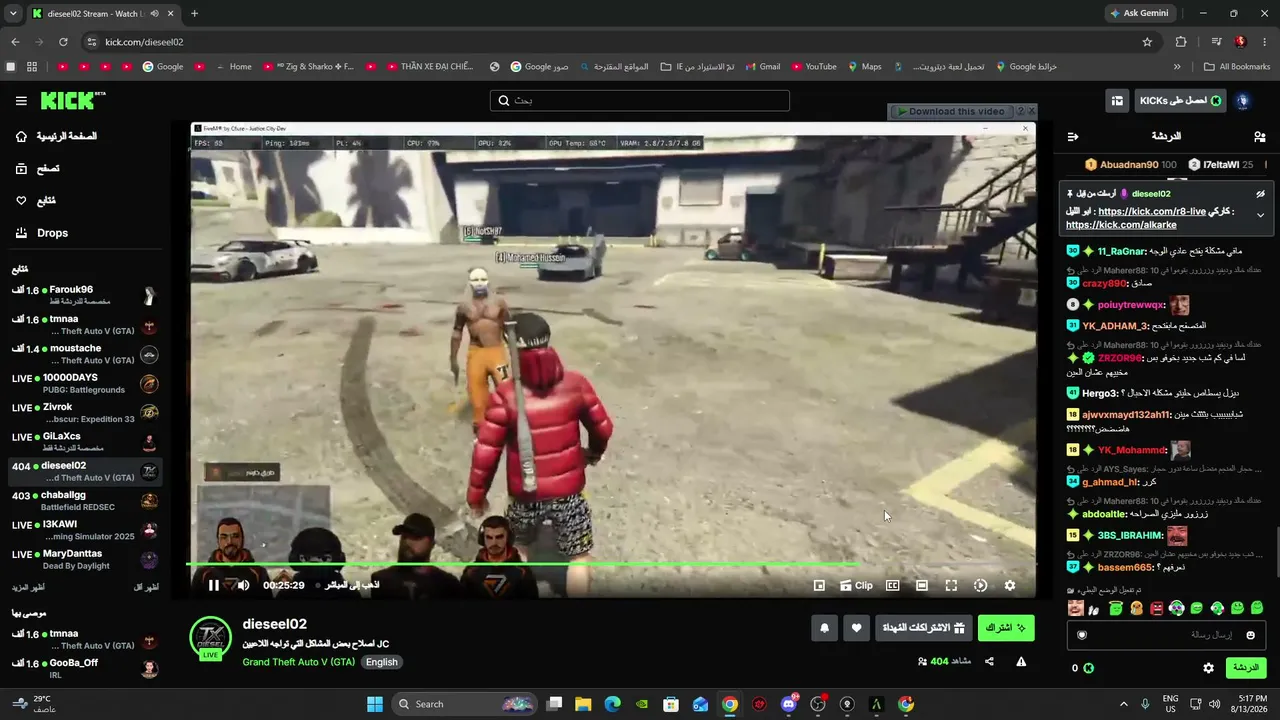This screenshot has height=720, width=1280.
Task: Focus the send message chat field
Action: 1167,635
